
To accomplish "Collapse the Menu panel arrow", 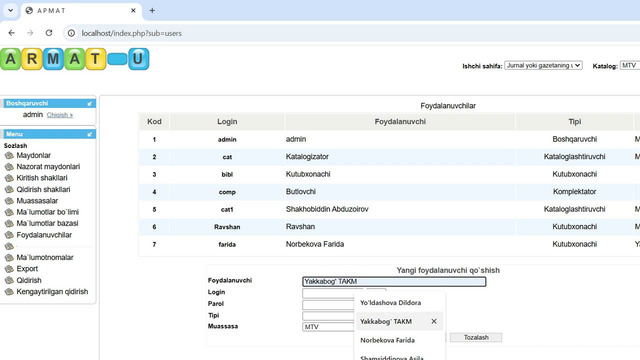I will (x=90, y=134).
